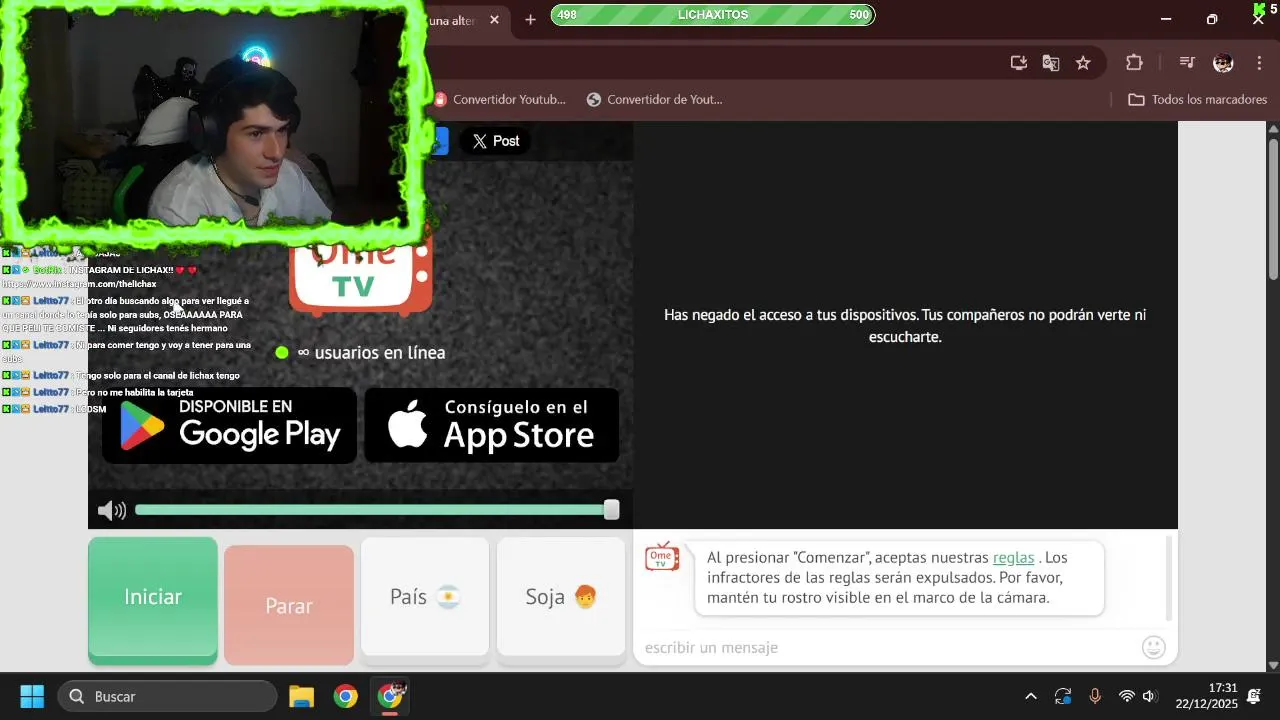The height and width of the screenshot is (720, 1280).
Task: Click the taskbar Buscar search box
Action: 167,696
